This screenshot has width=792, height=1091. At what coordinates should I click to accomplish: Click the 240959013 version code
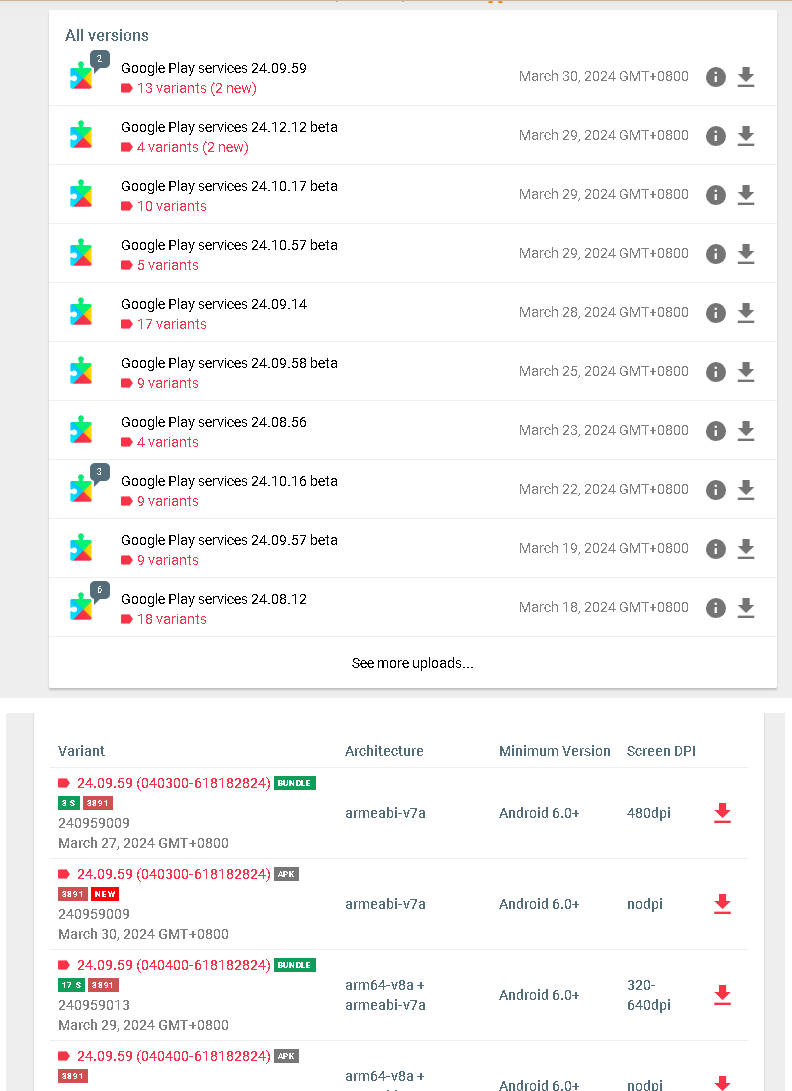(x=94, y=1005)
